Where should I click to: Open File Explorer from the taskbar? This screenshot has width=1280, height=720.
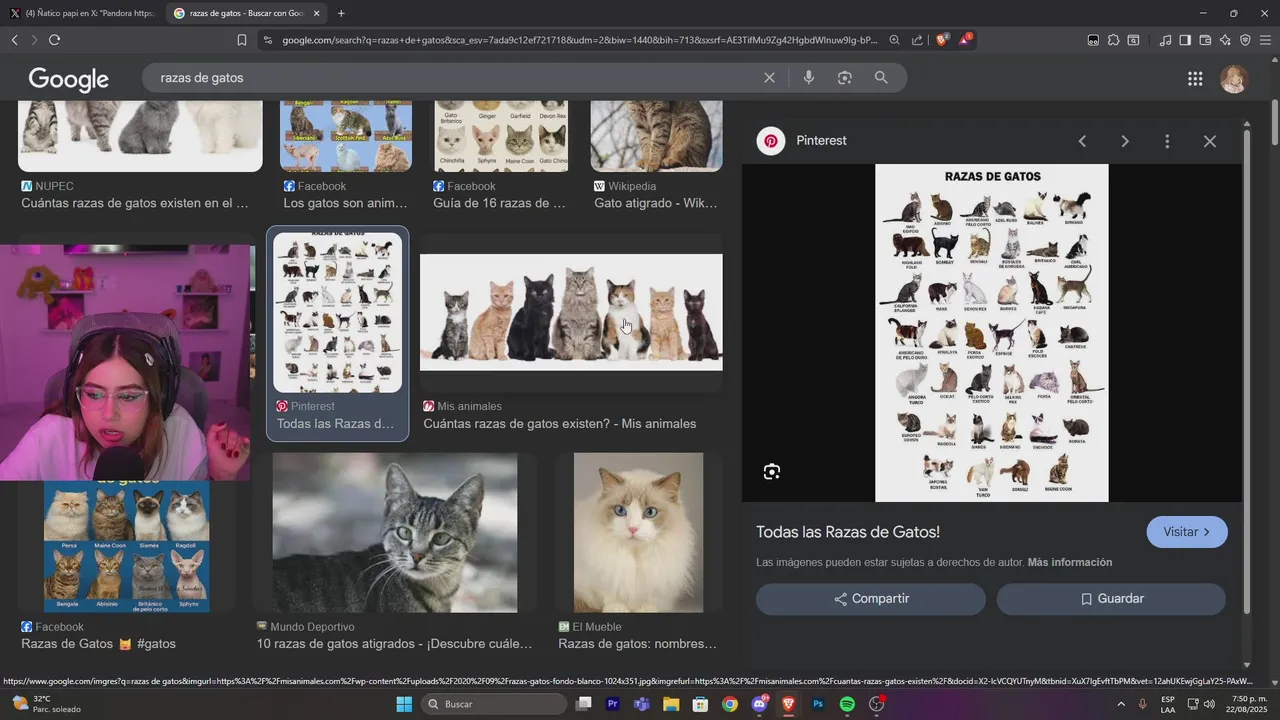click(x=671, y=704)
